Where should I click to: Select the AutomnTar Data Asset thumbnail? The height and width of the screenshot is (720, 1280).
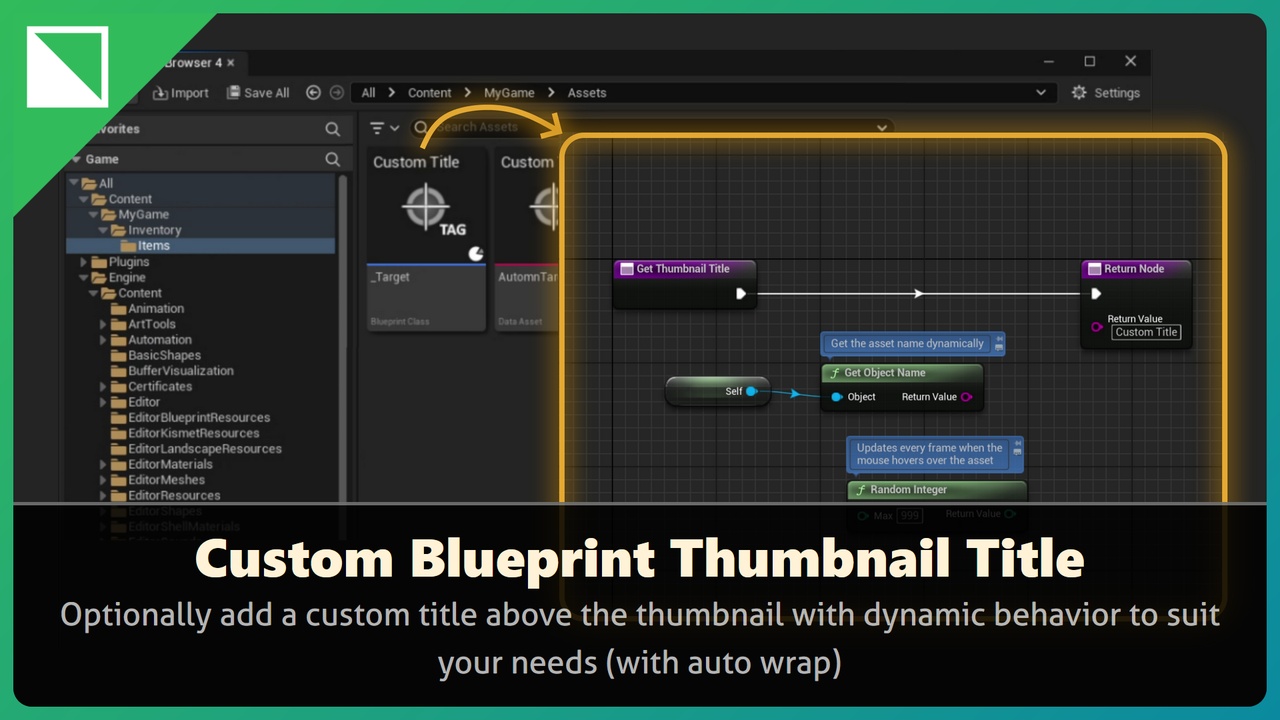[528, 240]
